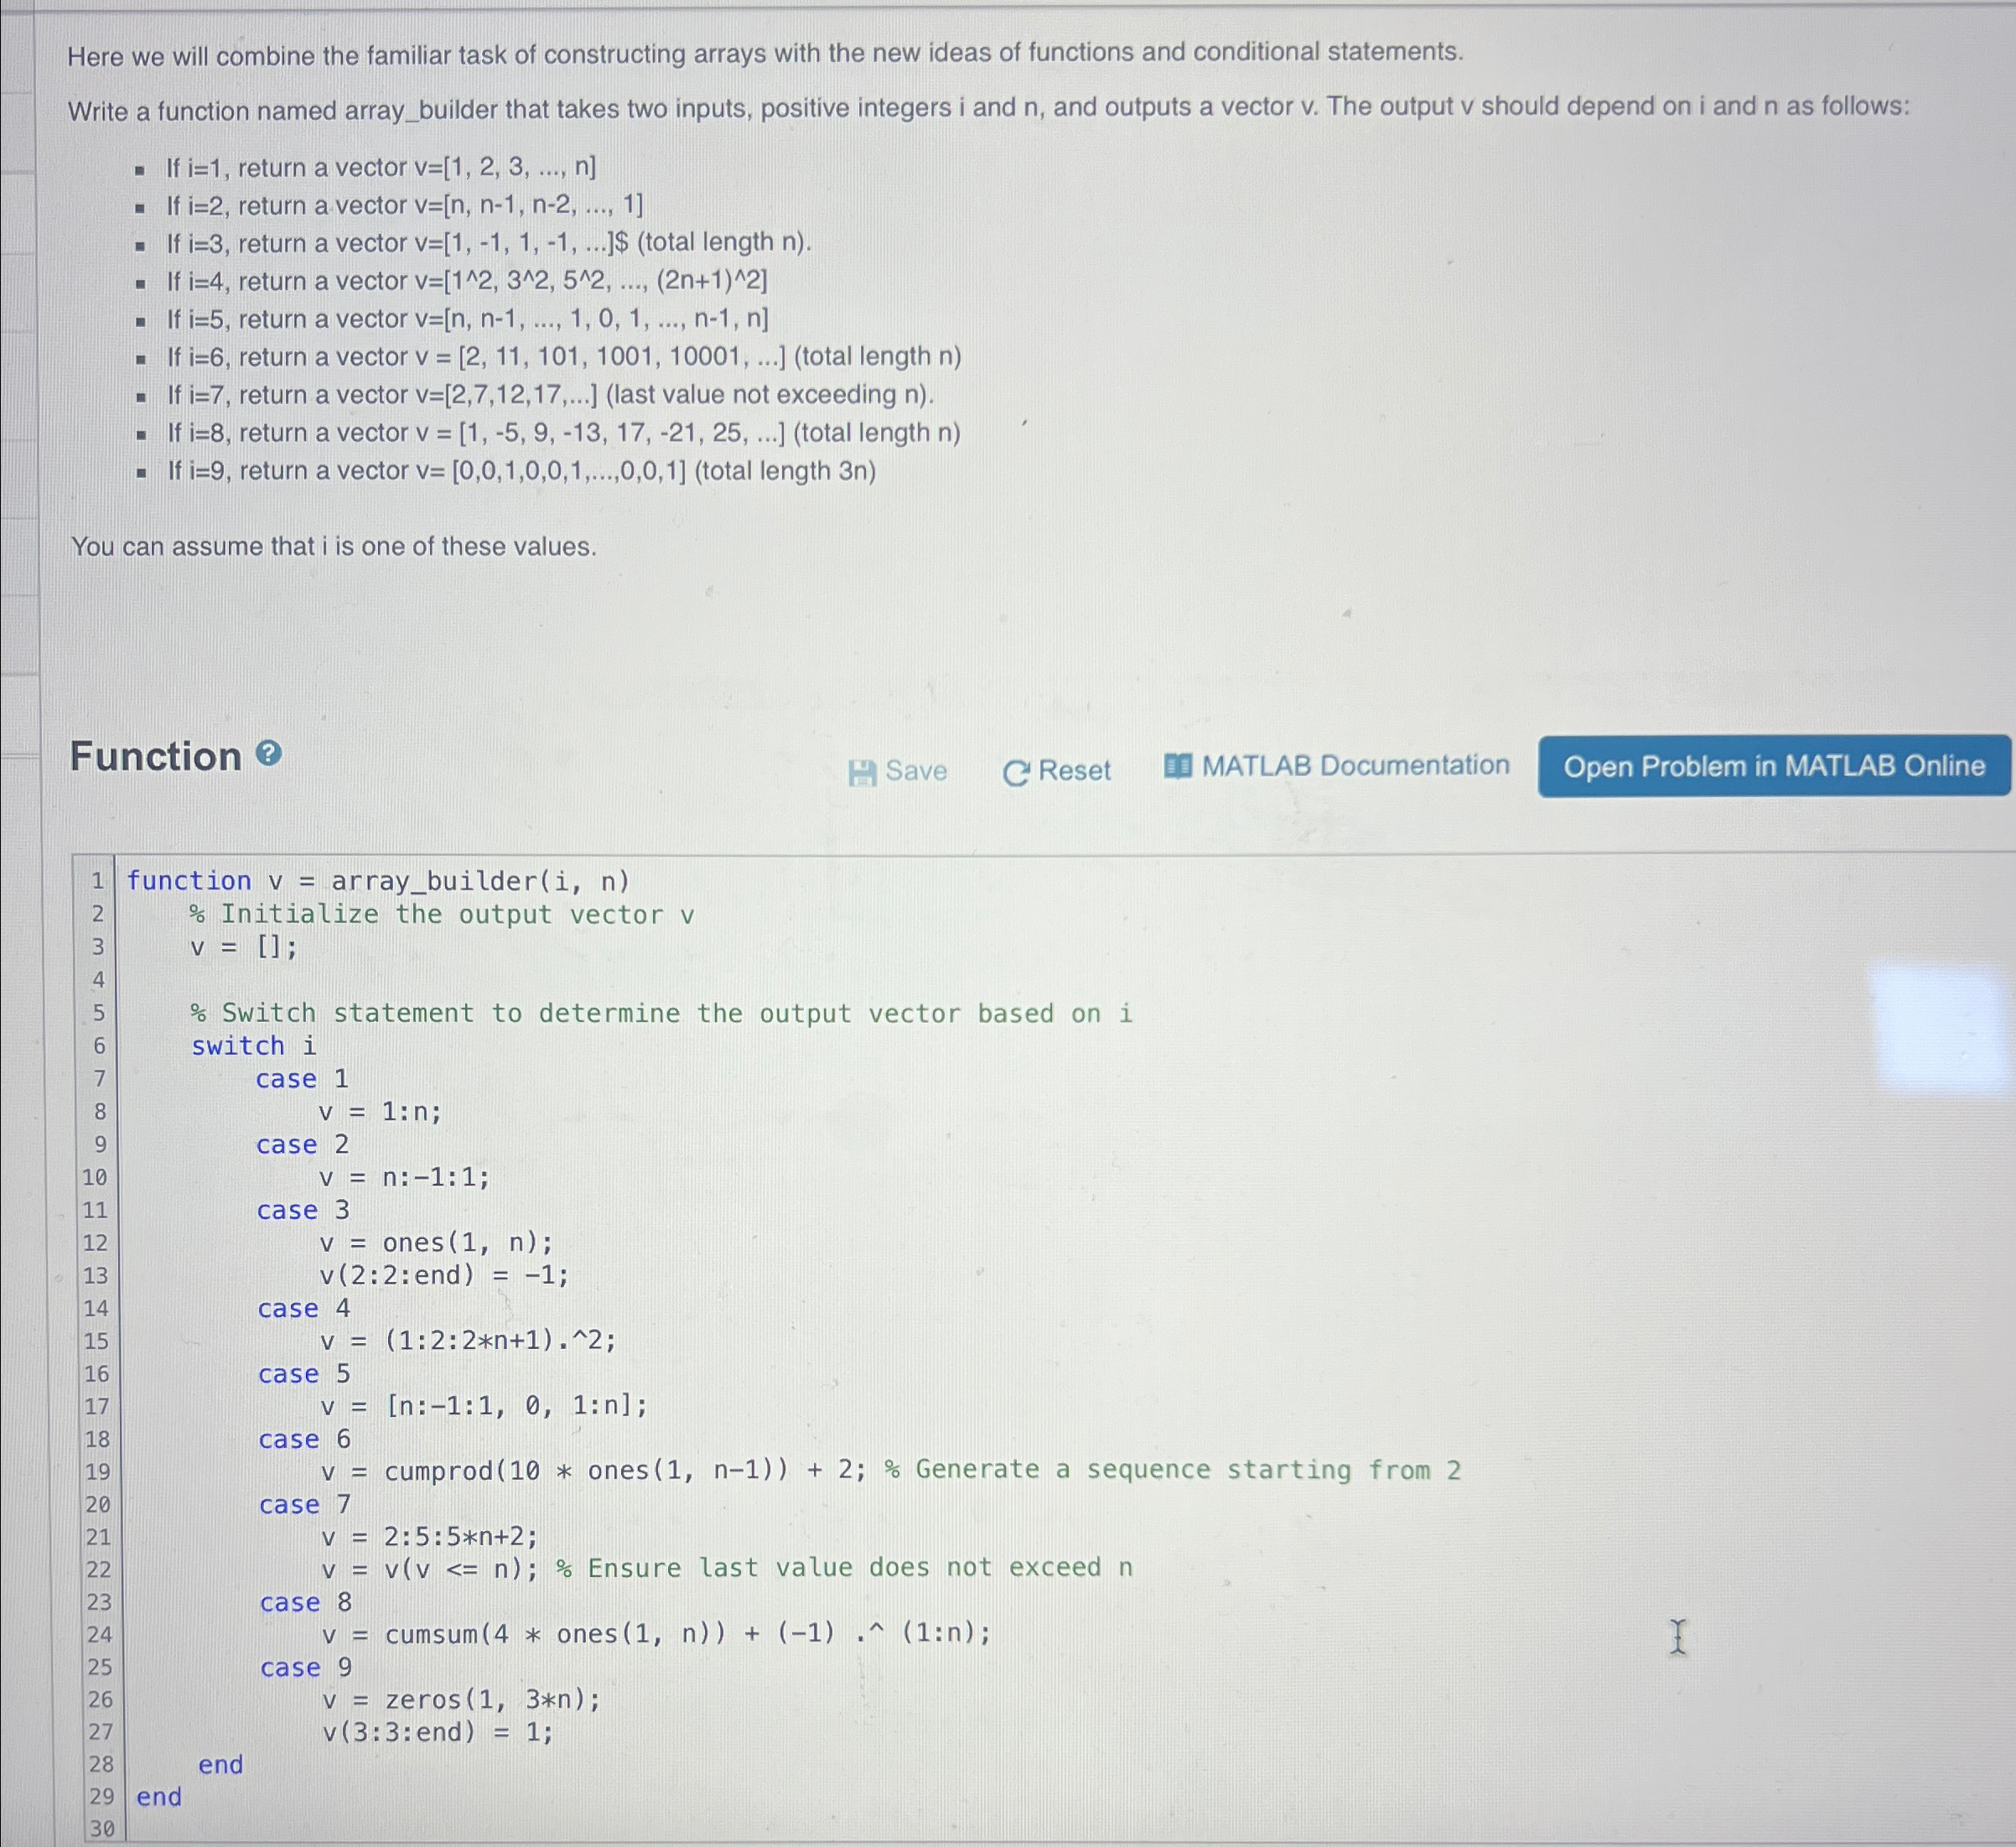Click the Reset text link
Viewport: 2016px width, 1847px height.
tap(1074, 770)
